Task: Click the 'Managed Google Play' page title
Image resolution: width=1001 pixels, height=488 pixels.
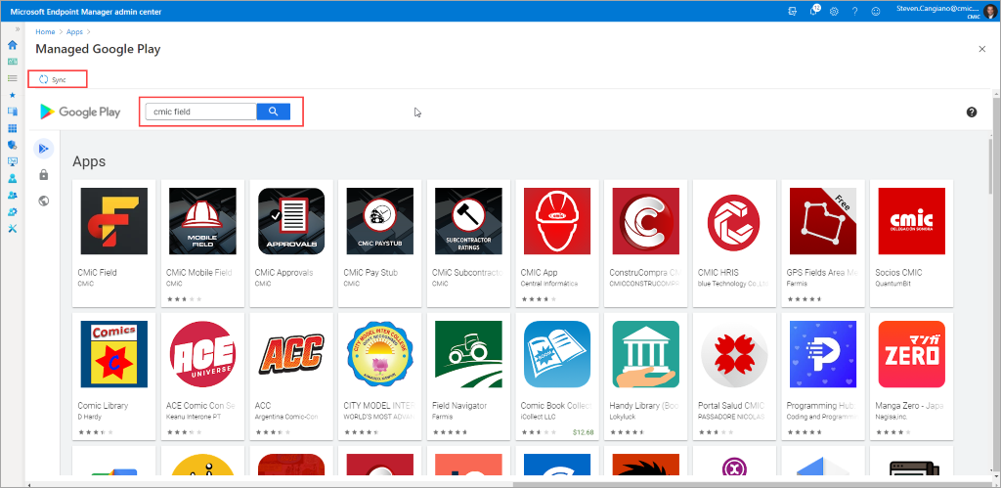Action: pos(98,49)
